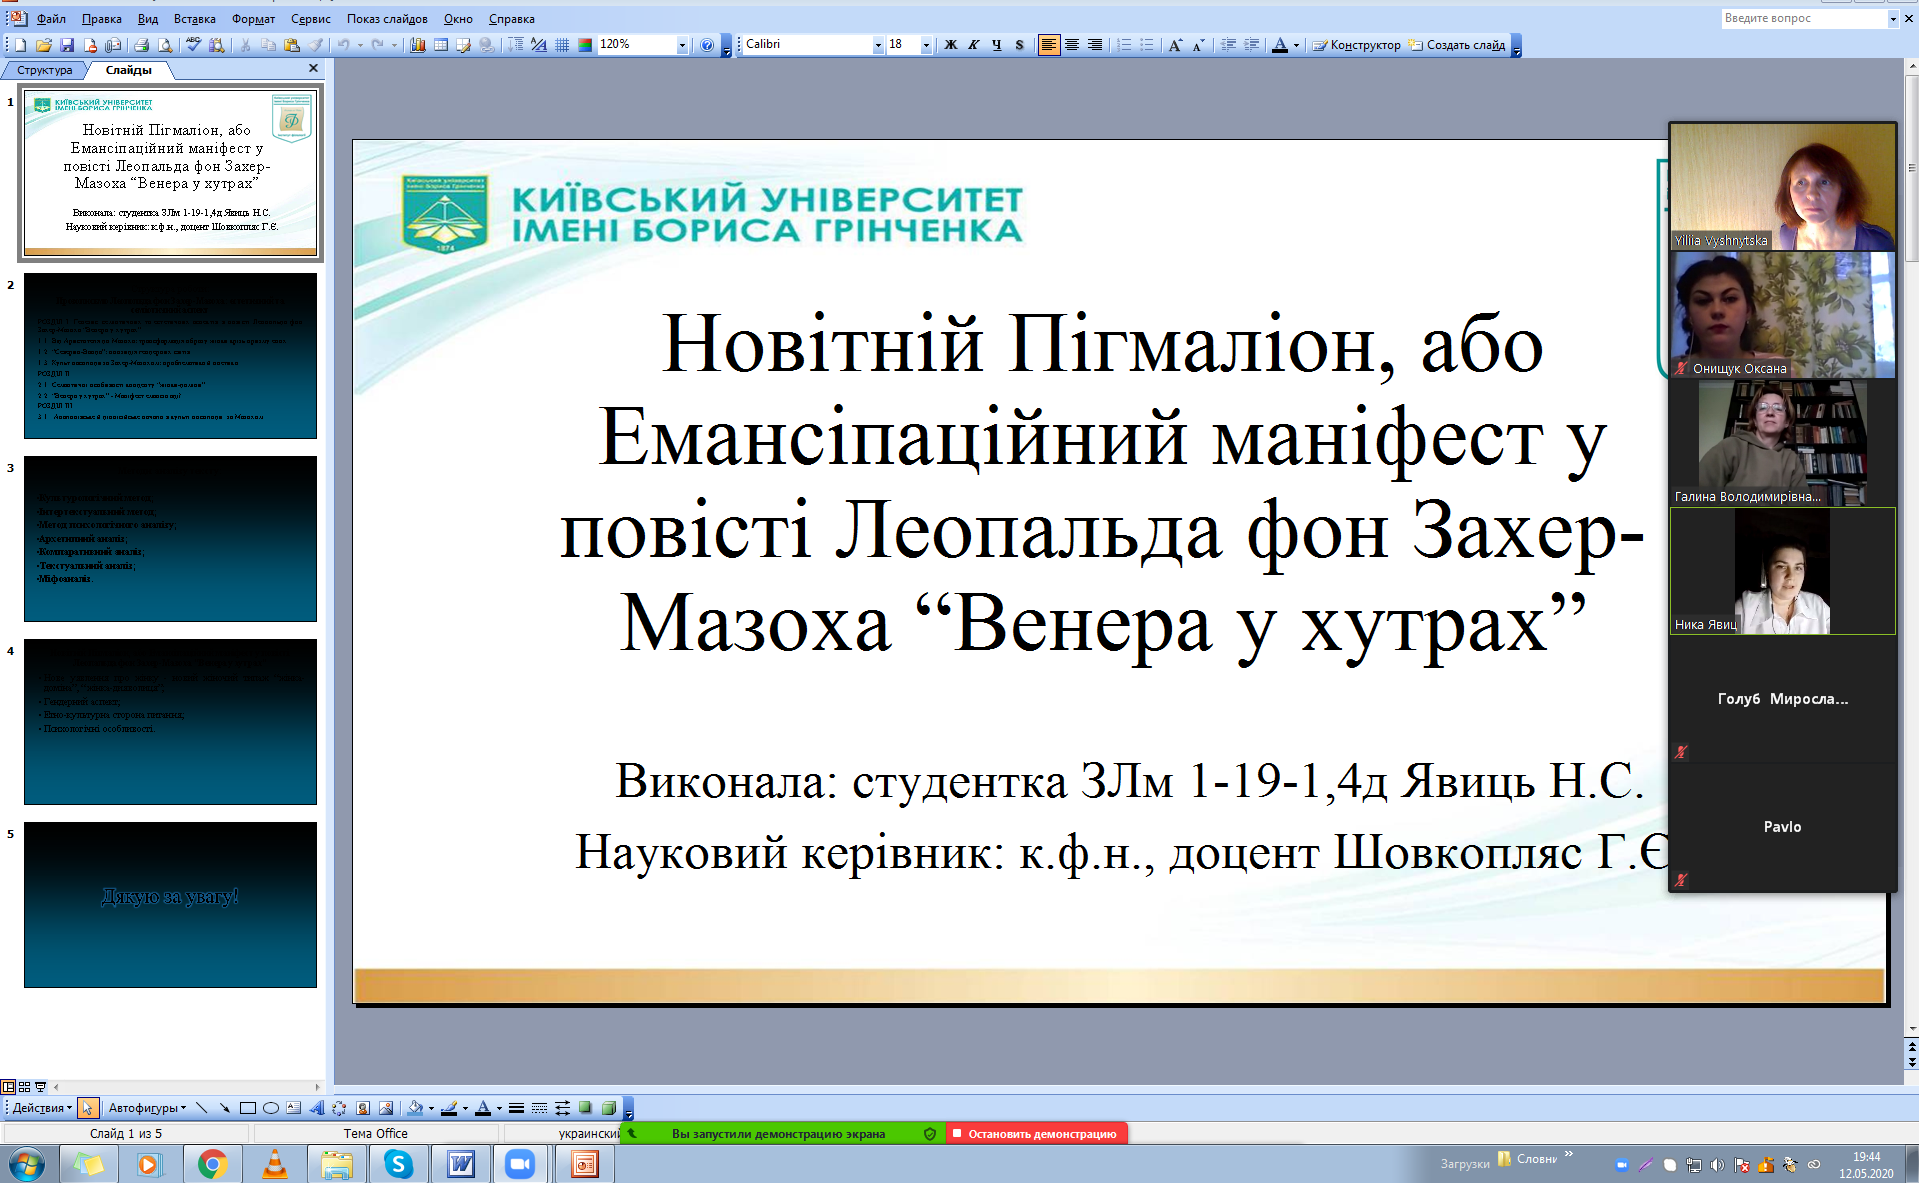Click the font color swatch in formatting toolbar

coord(1280,45)
